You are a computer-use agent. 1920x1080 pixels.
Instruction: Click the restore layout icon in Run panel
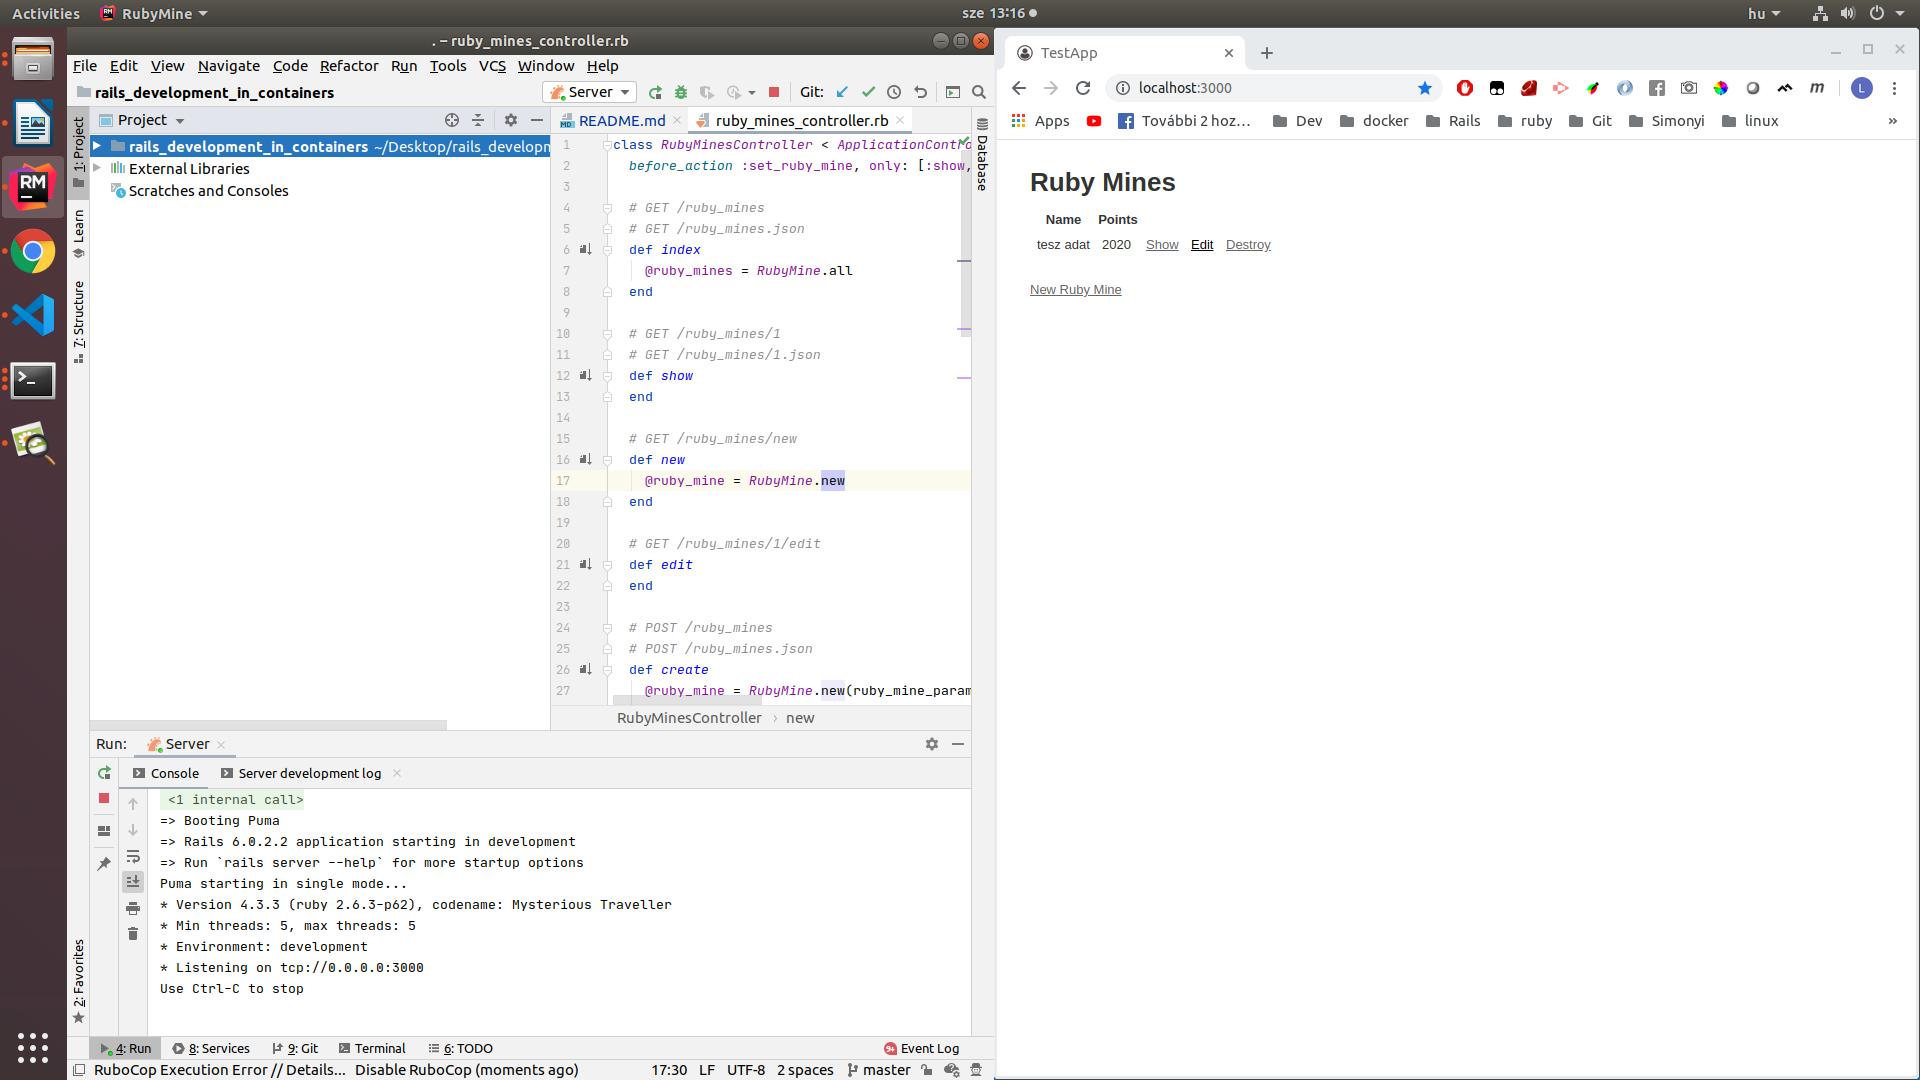coord(104,831)
